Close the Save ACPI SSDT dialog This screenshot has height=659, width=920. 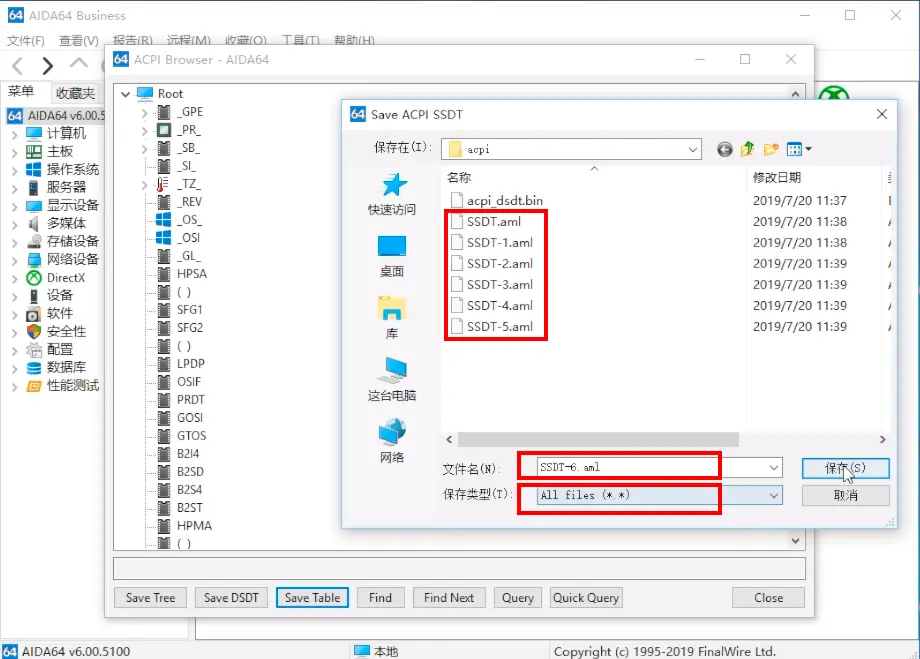[x=882, y=114]
